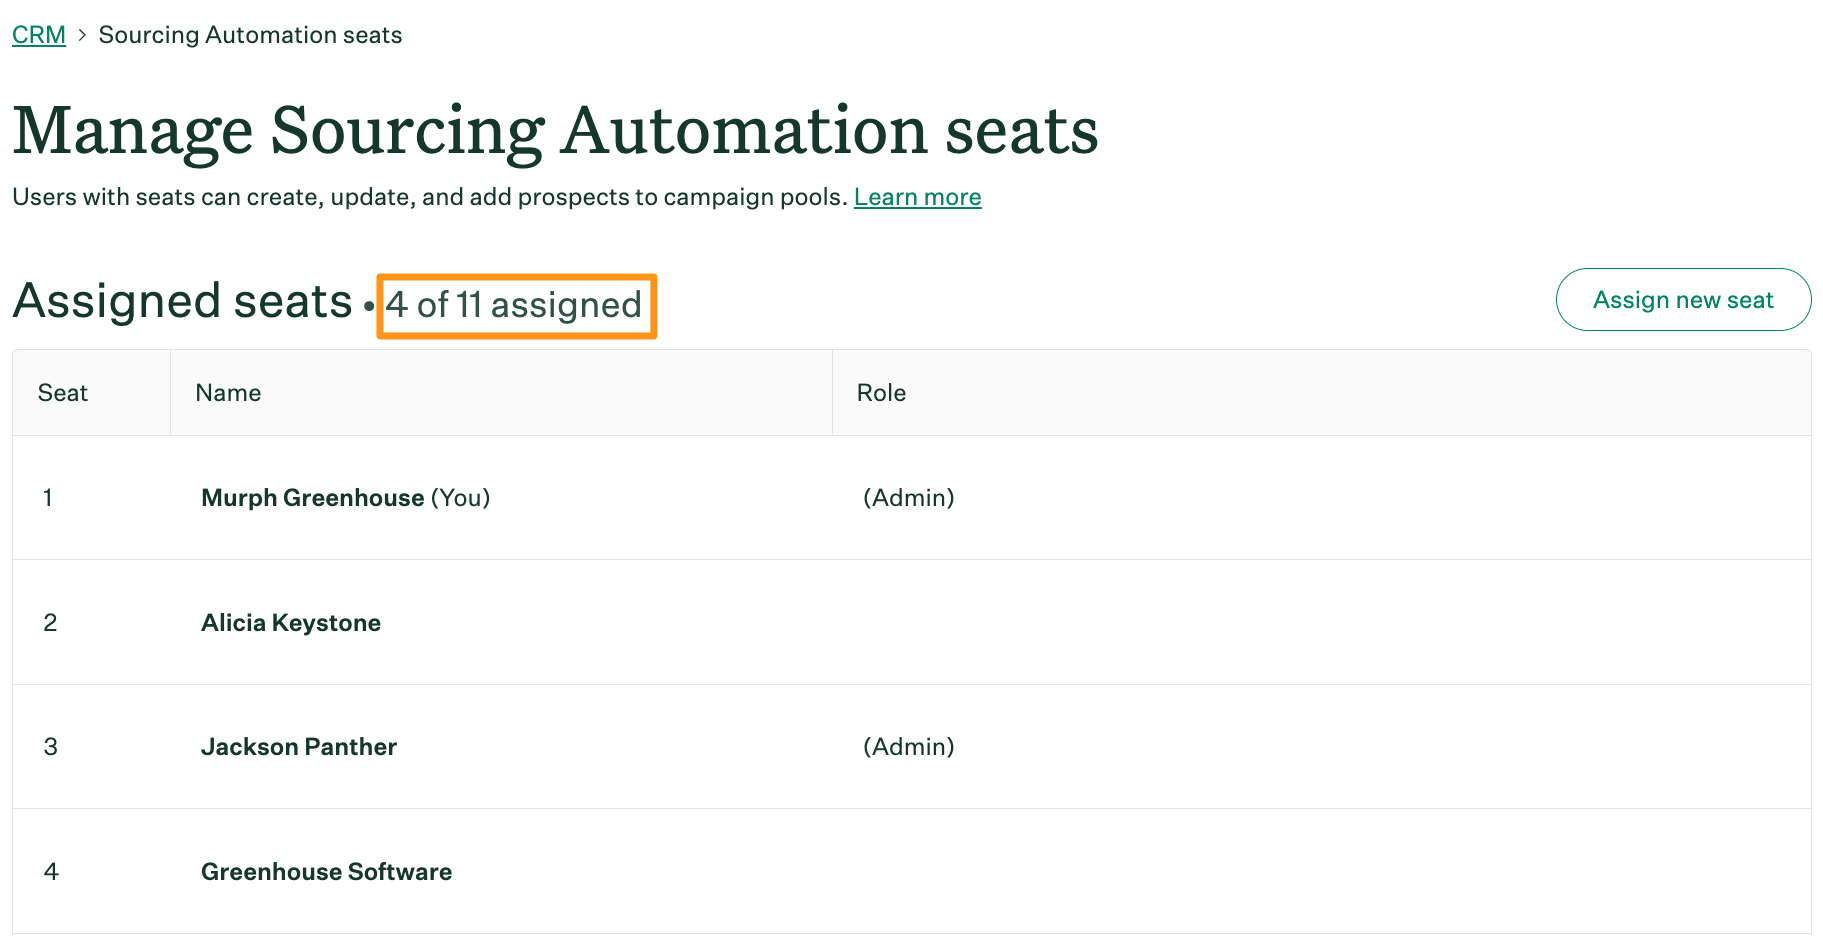Select the Assigned seats section heading
The image size is (1823, 946).
coord(180,300)
